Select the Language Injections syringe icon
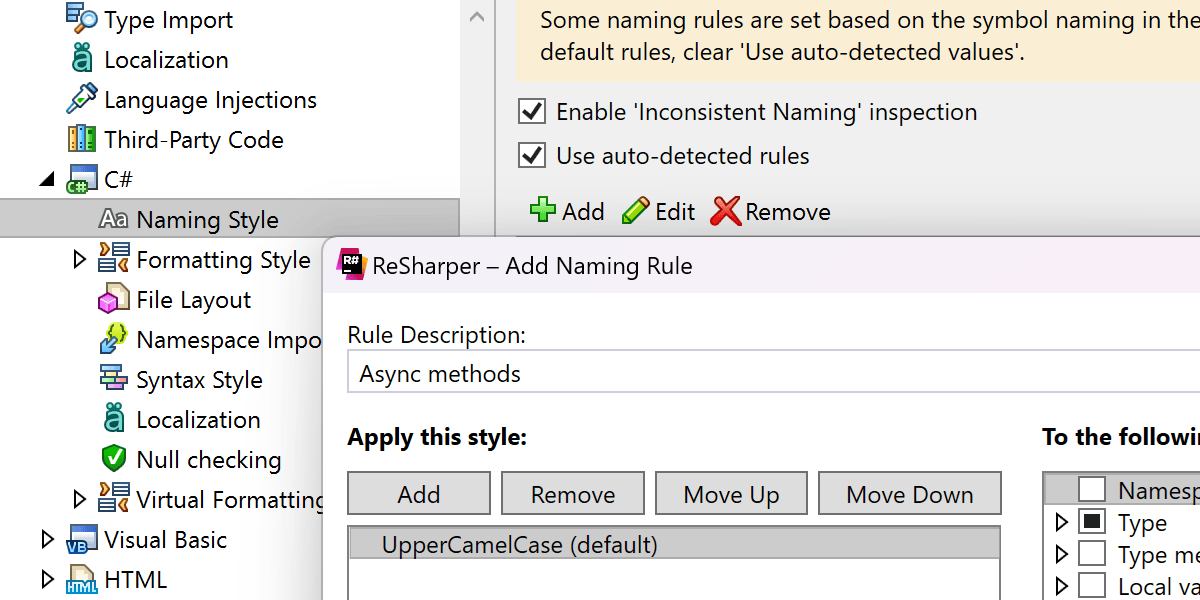 pos(81,99)
